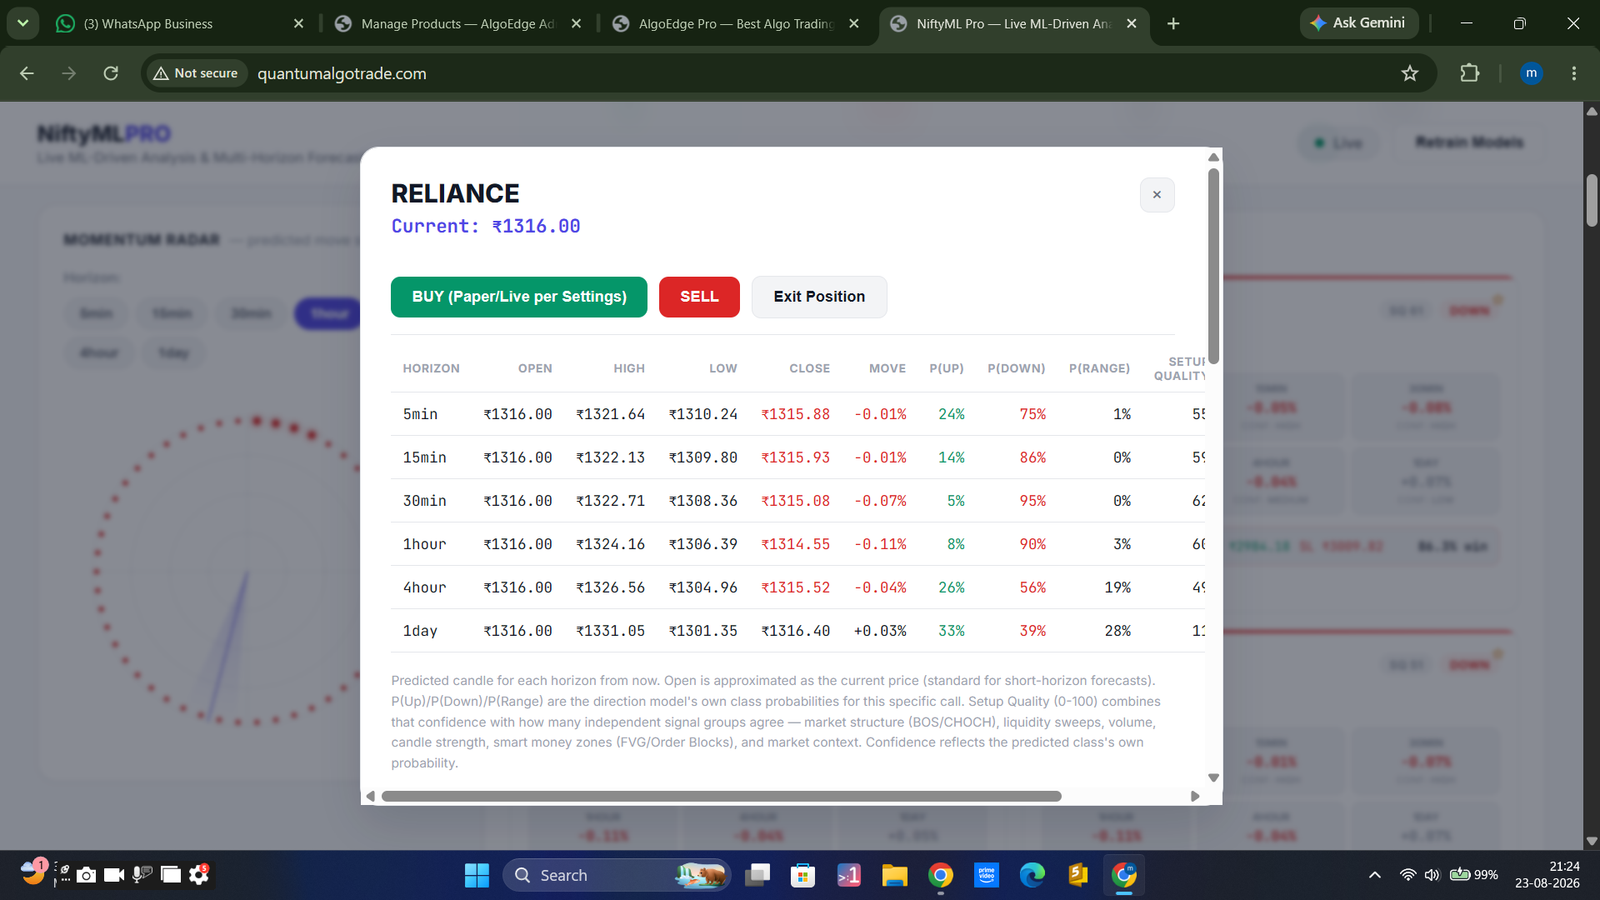Select the NiftyML Pro browser tab
The width and height of the screenshot is (1600, 900).
click(1012, 24)
